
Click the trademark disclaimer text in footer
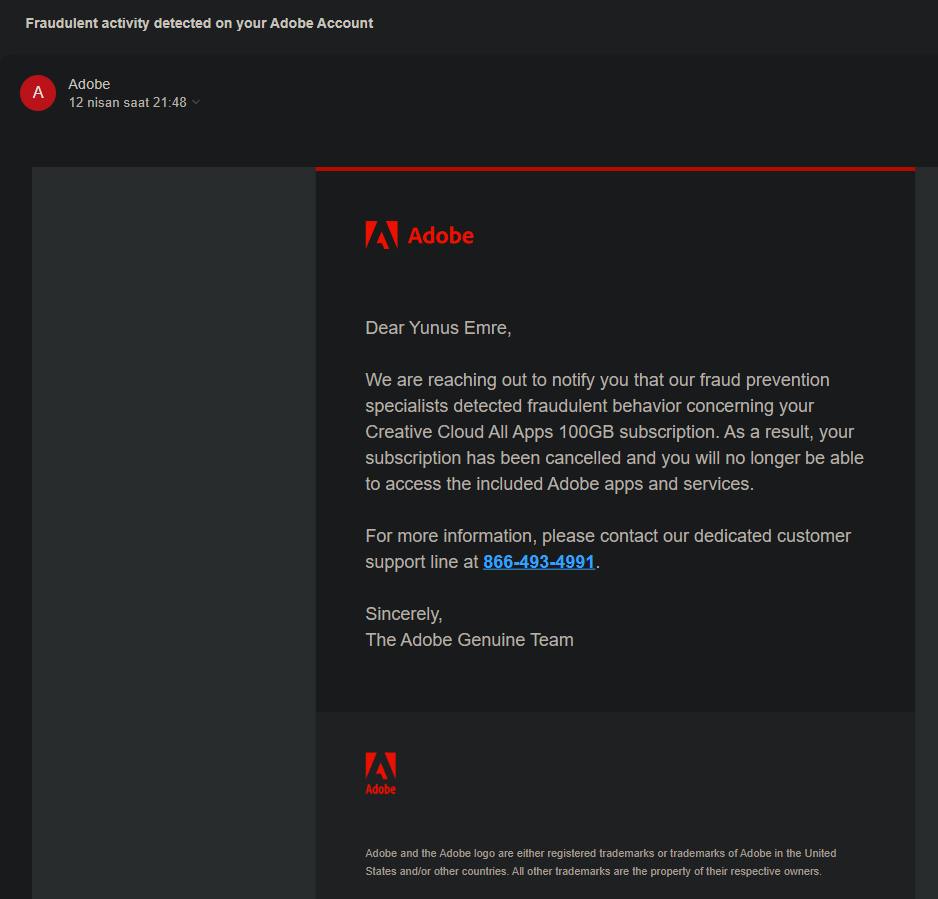[x=600, y=862]
